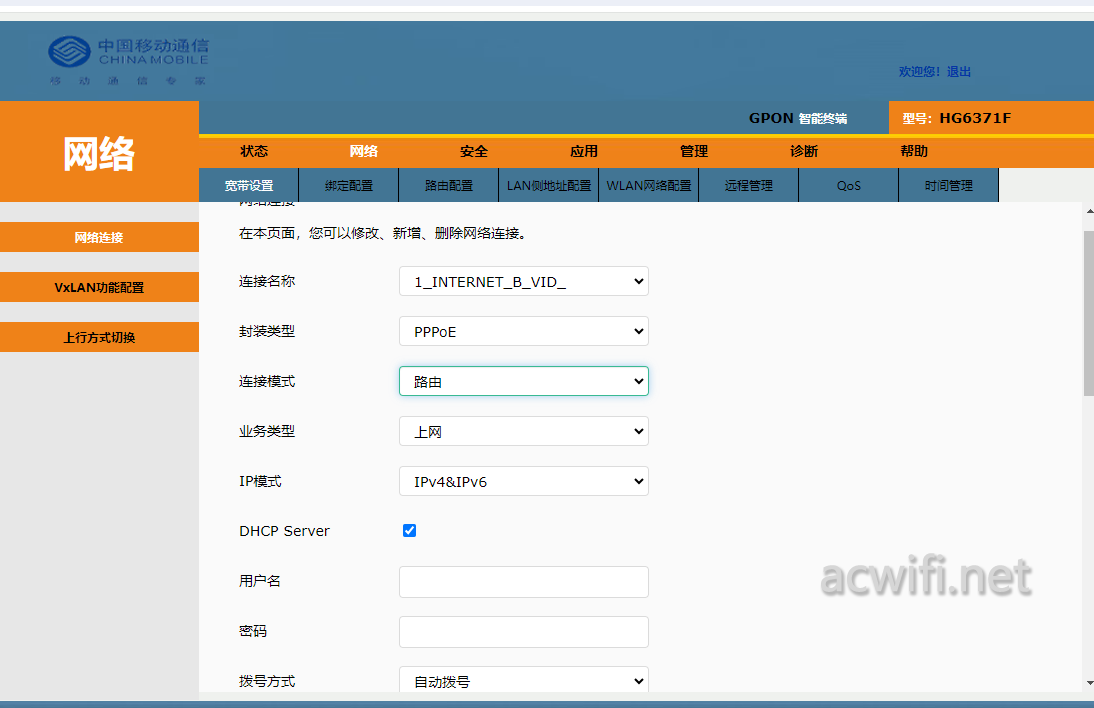Open 上行方式切换 in the sidebar
The height and width of the screenshot is (708, 1094).
(x=99, y=338)
